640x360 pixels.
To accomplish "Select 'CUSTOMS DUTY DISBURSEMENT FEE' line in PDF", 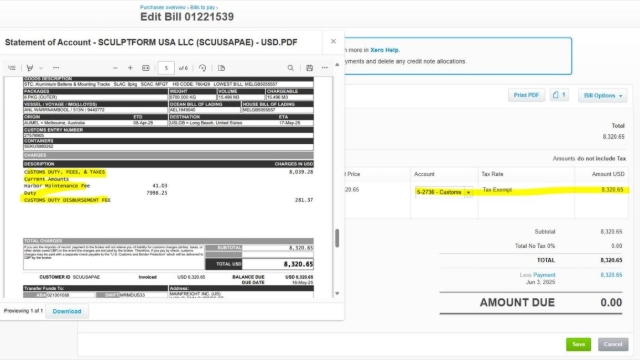I will (67, 200).
